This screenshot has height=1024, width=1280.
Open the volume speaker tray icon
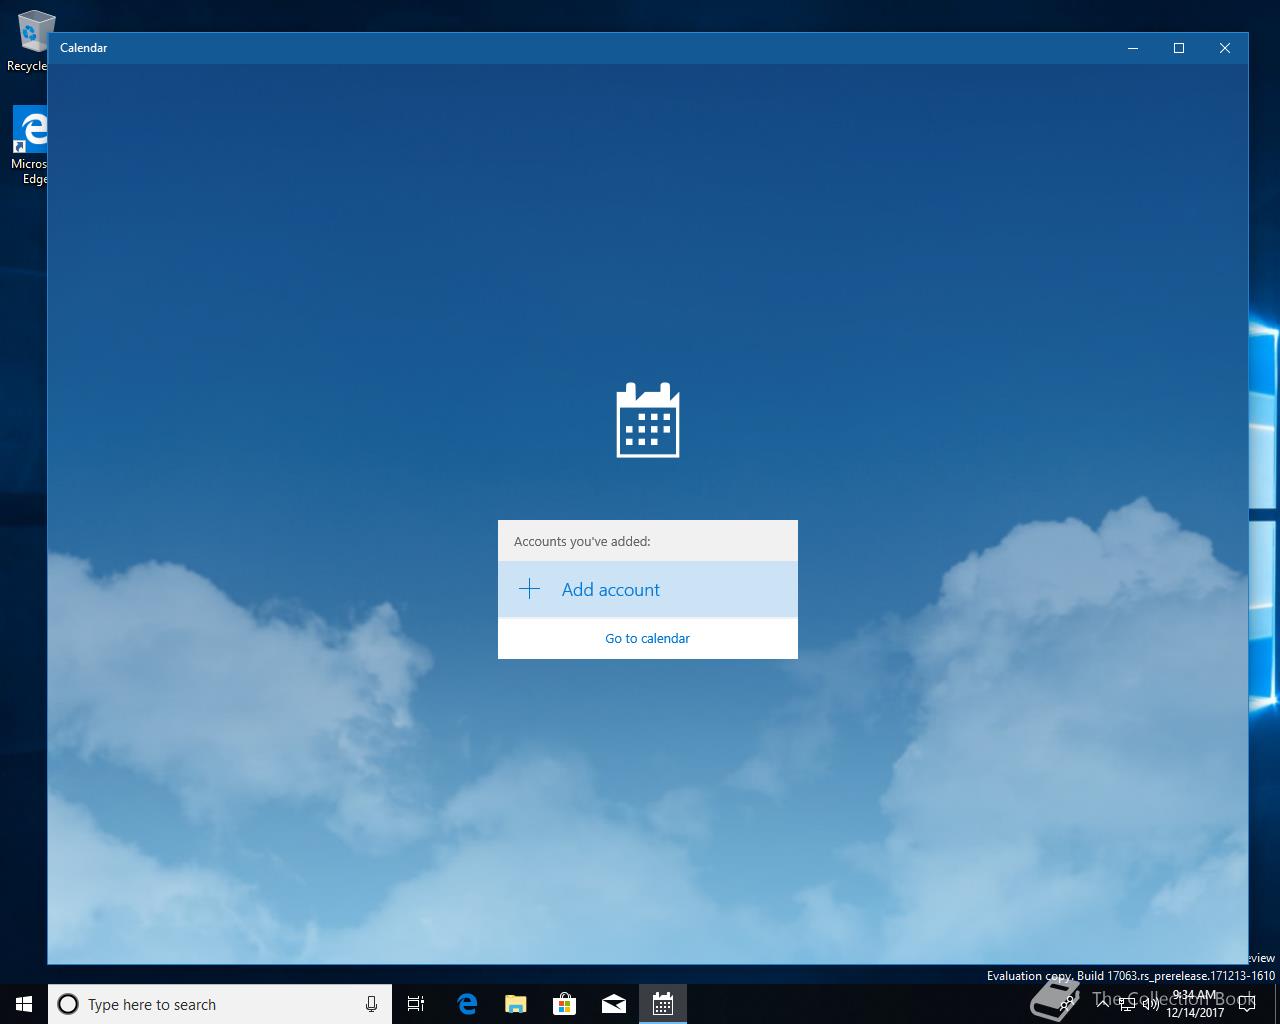pyautogui.click(x=1150, y=1004)
